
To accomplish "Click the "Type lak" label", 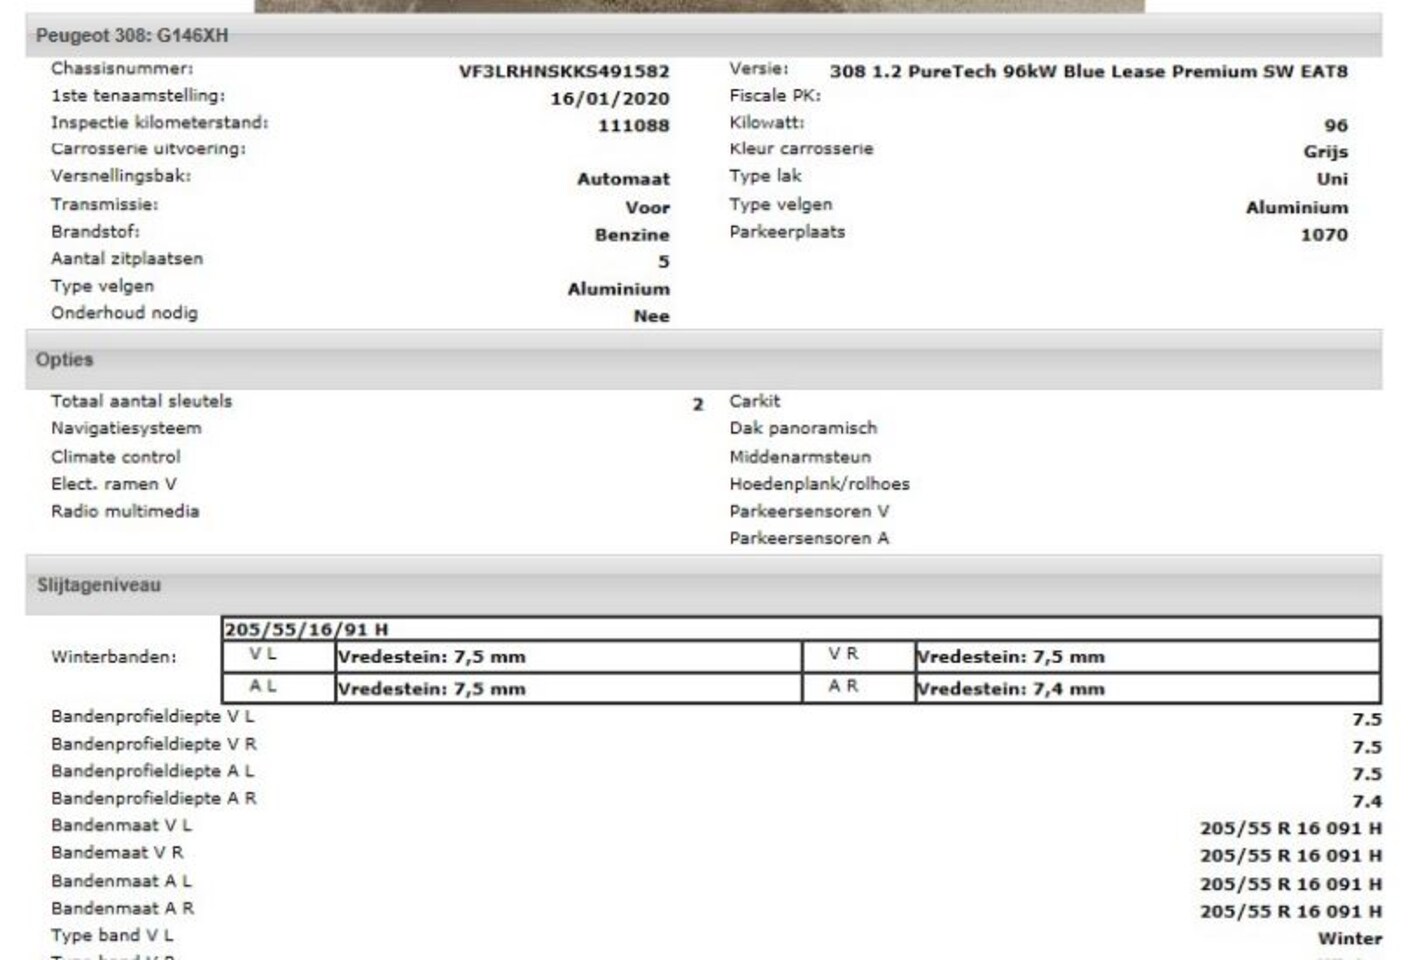I will click(x=765, y=175).
